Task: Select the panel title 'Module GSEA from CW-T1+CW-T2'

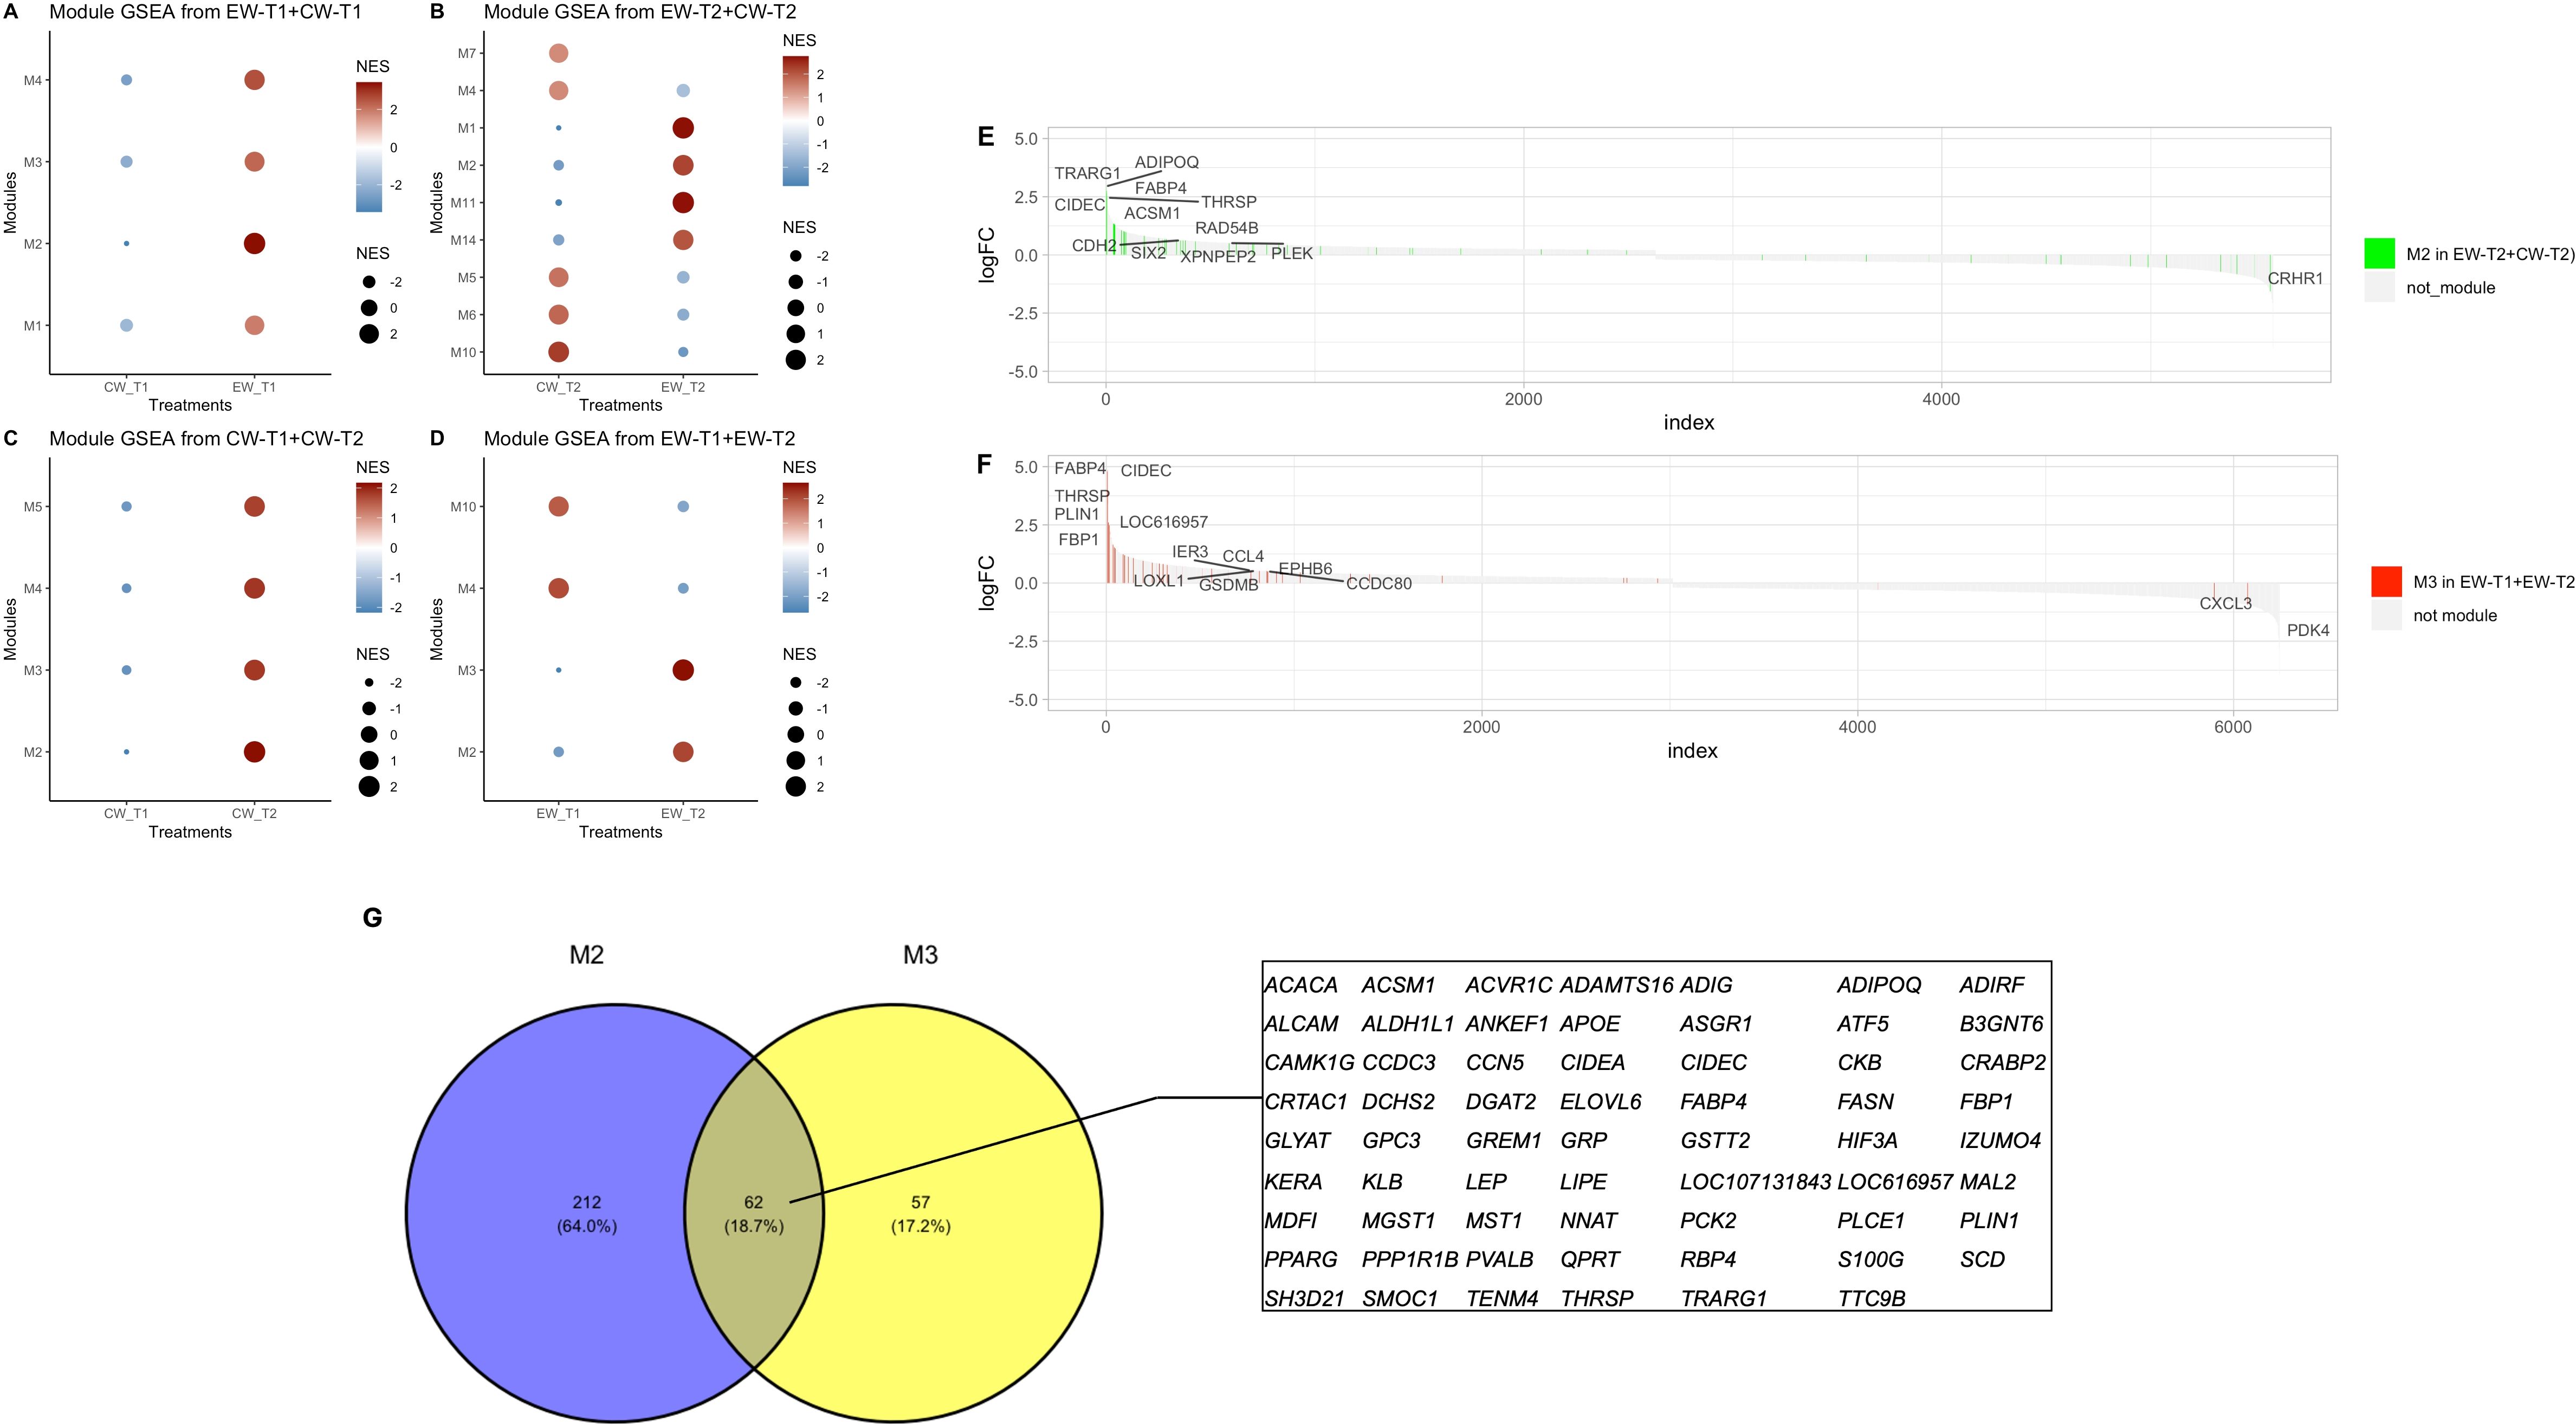Action: (206, 438)
